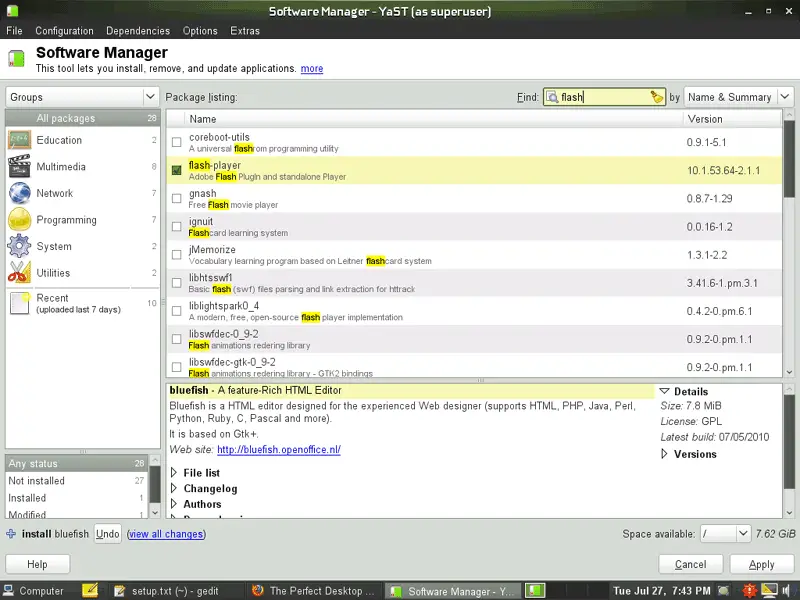Viewport: 800px width, 600px height.
Task: Check the libswfdec-gtk-0_9-2 checkbox
Action: pyautogui.click(x=177, y=366)
